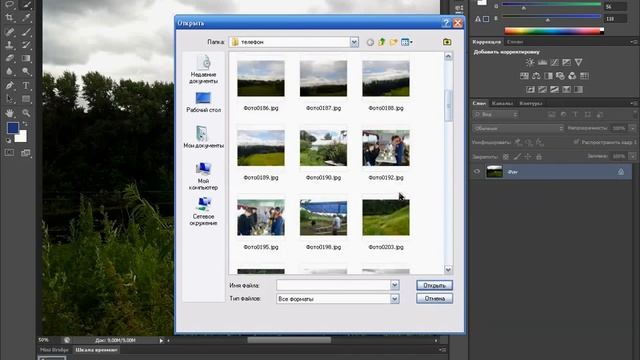Open the Тип файлов format dropdown
The width and height of the screenshot is (640, 360).
[394, 299]
